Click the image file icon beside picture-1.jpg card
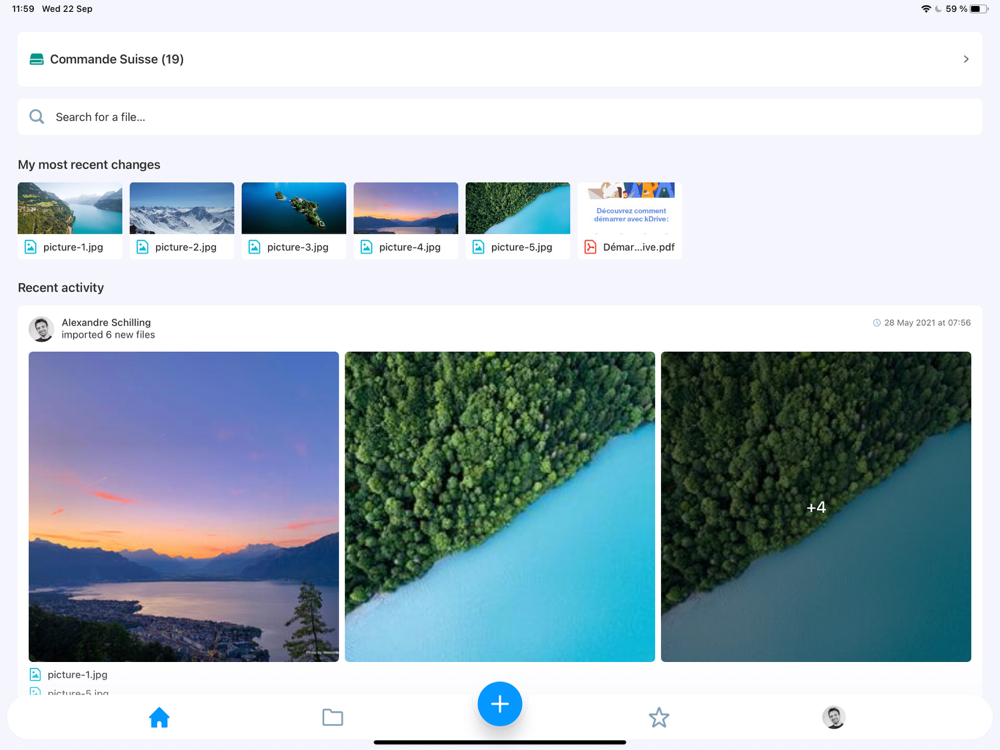Viewport: 1000px width, 750px height. (30, 247)
